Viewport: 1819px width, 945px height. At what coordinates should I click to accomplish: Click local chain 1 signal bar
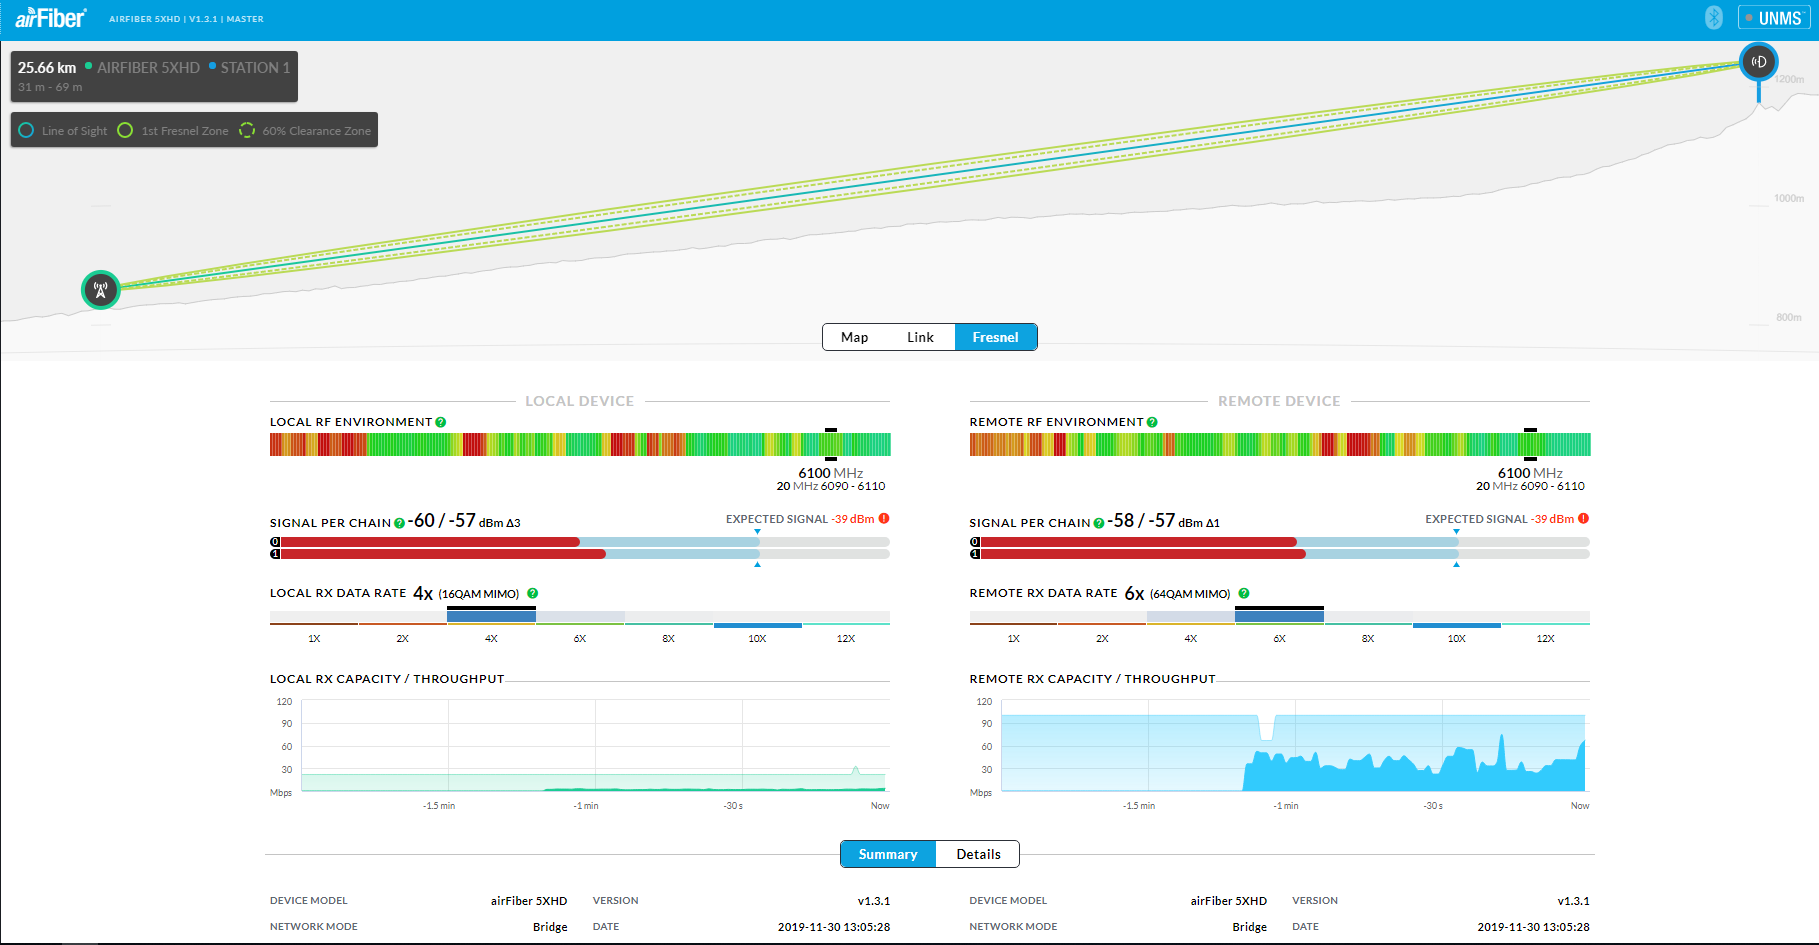(580, 554)
